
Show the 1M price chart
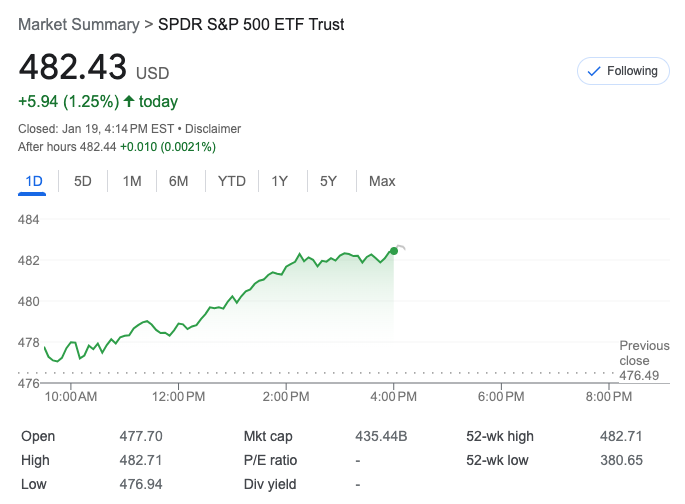[132, 181]
